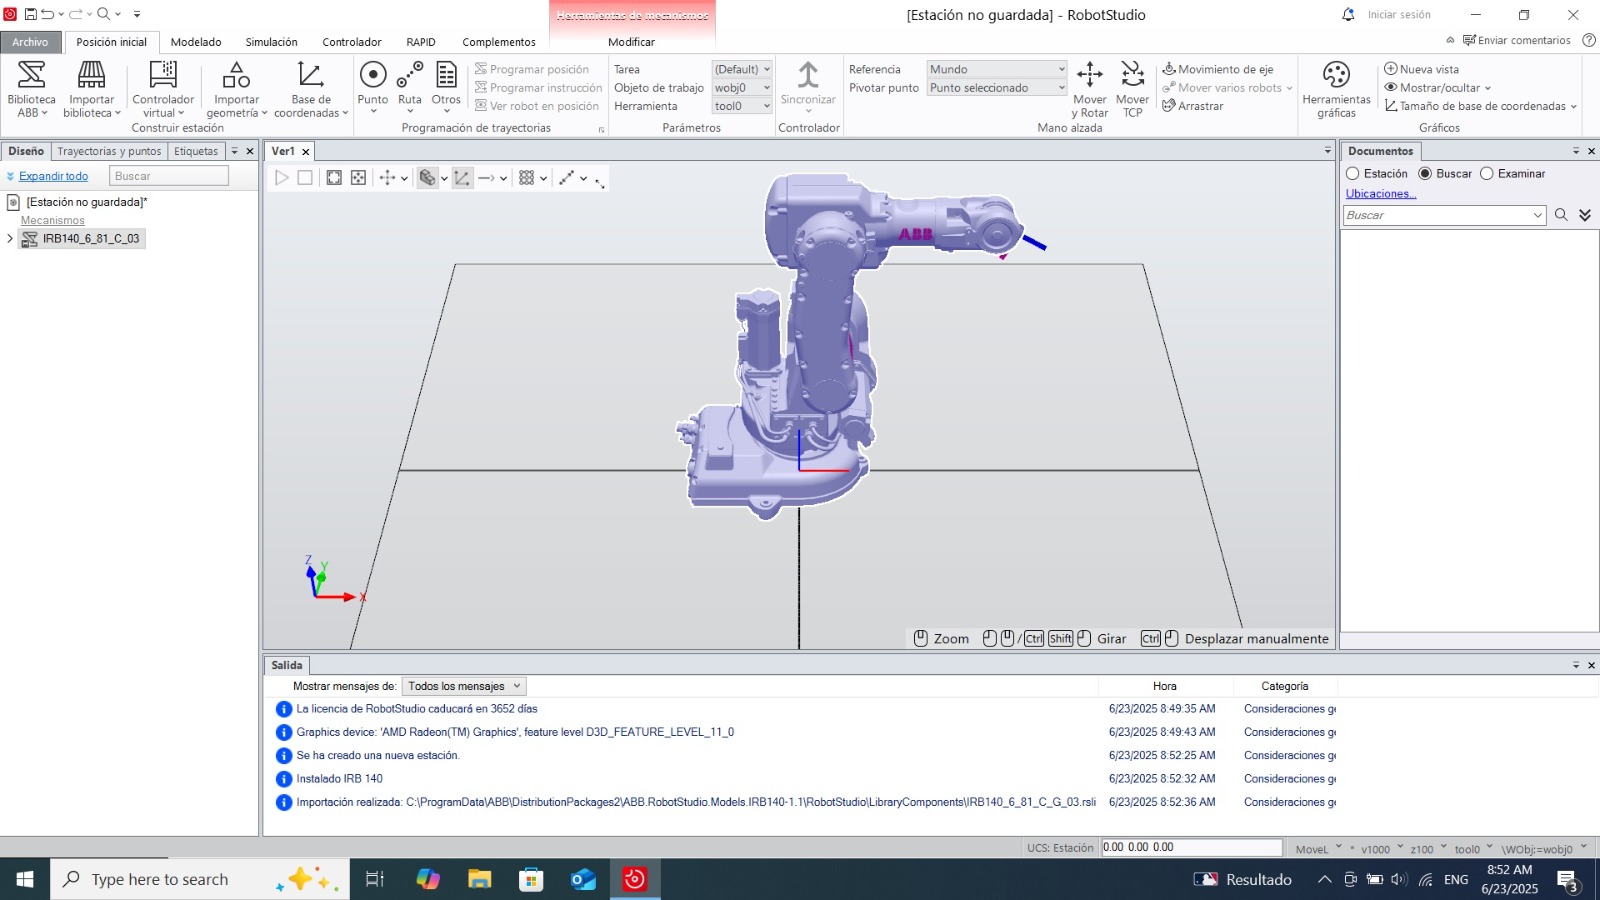Click Iniciar sesión

point(1399,15)
